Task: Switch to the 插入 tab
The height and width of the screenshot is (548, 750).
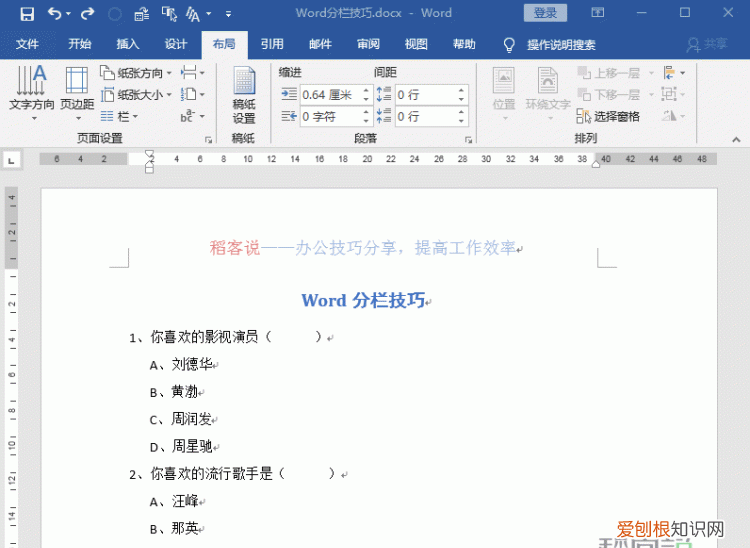Action: click(x=128, y=44)
